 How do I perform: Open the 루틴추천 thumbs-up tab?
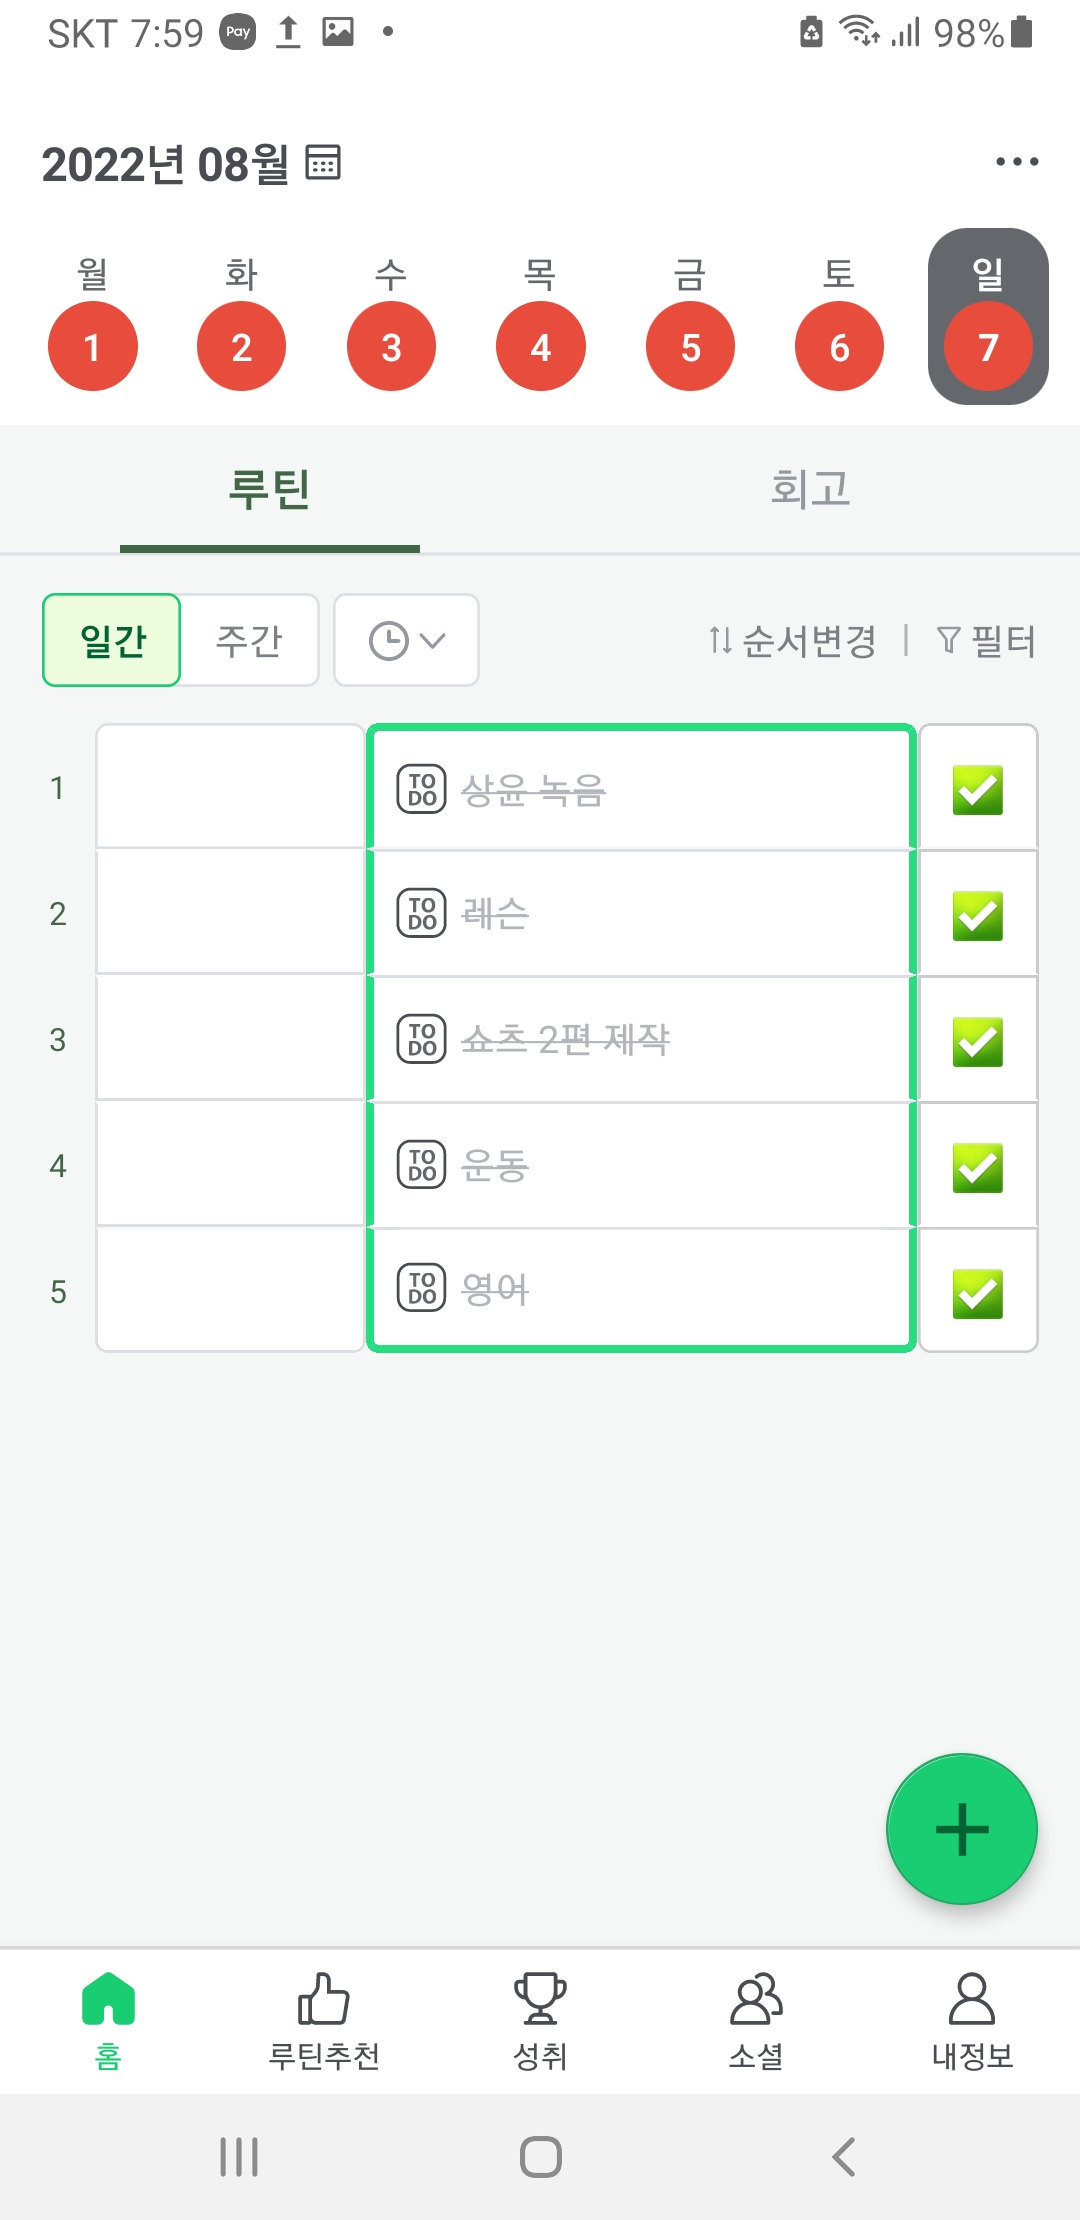coord(324,2018)
